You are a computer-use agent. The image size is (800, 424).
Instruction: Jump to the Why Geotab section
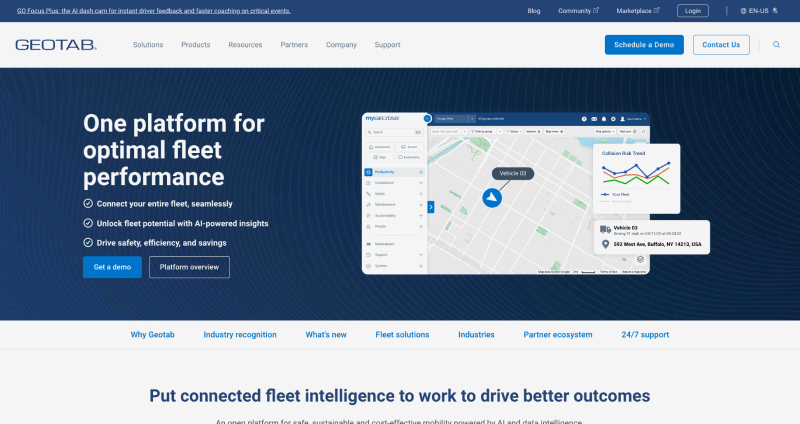click(x=153, y=335)
